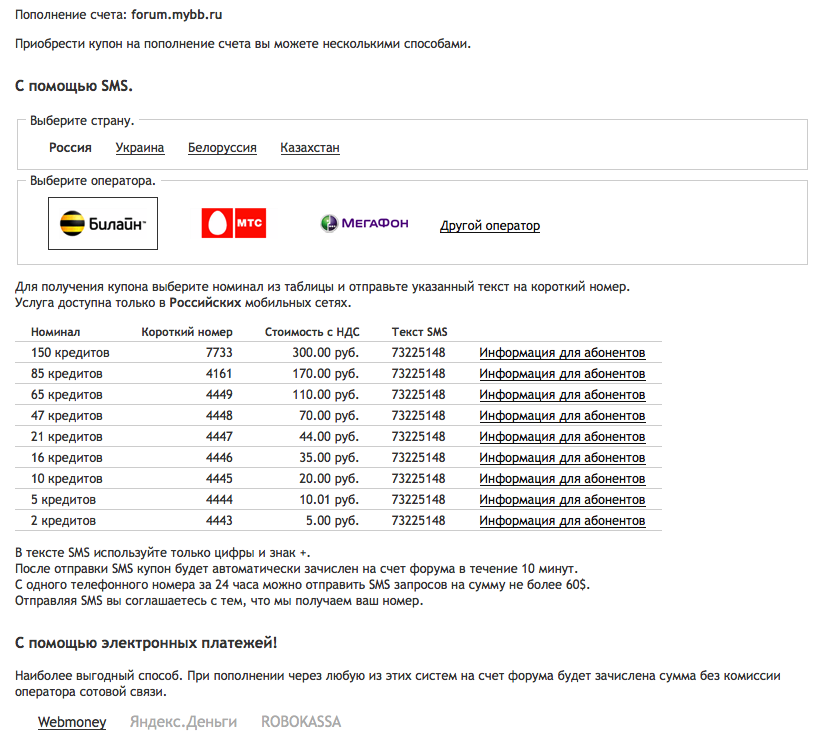Click the 2 кредитов nominal cell

pyautogui.click(x=63, y=521)
